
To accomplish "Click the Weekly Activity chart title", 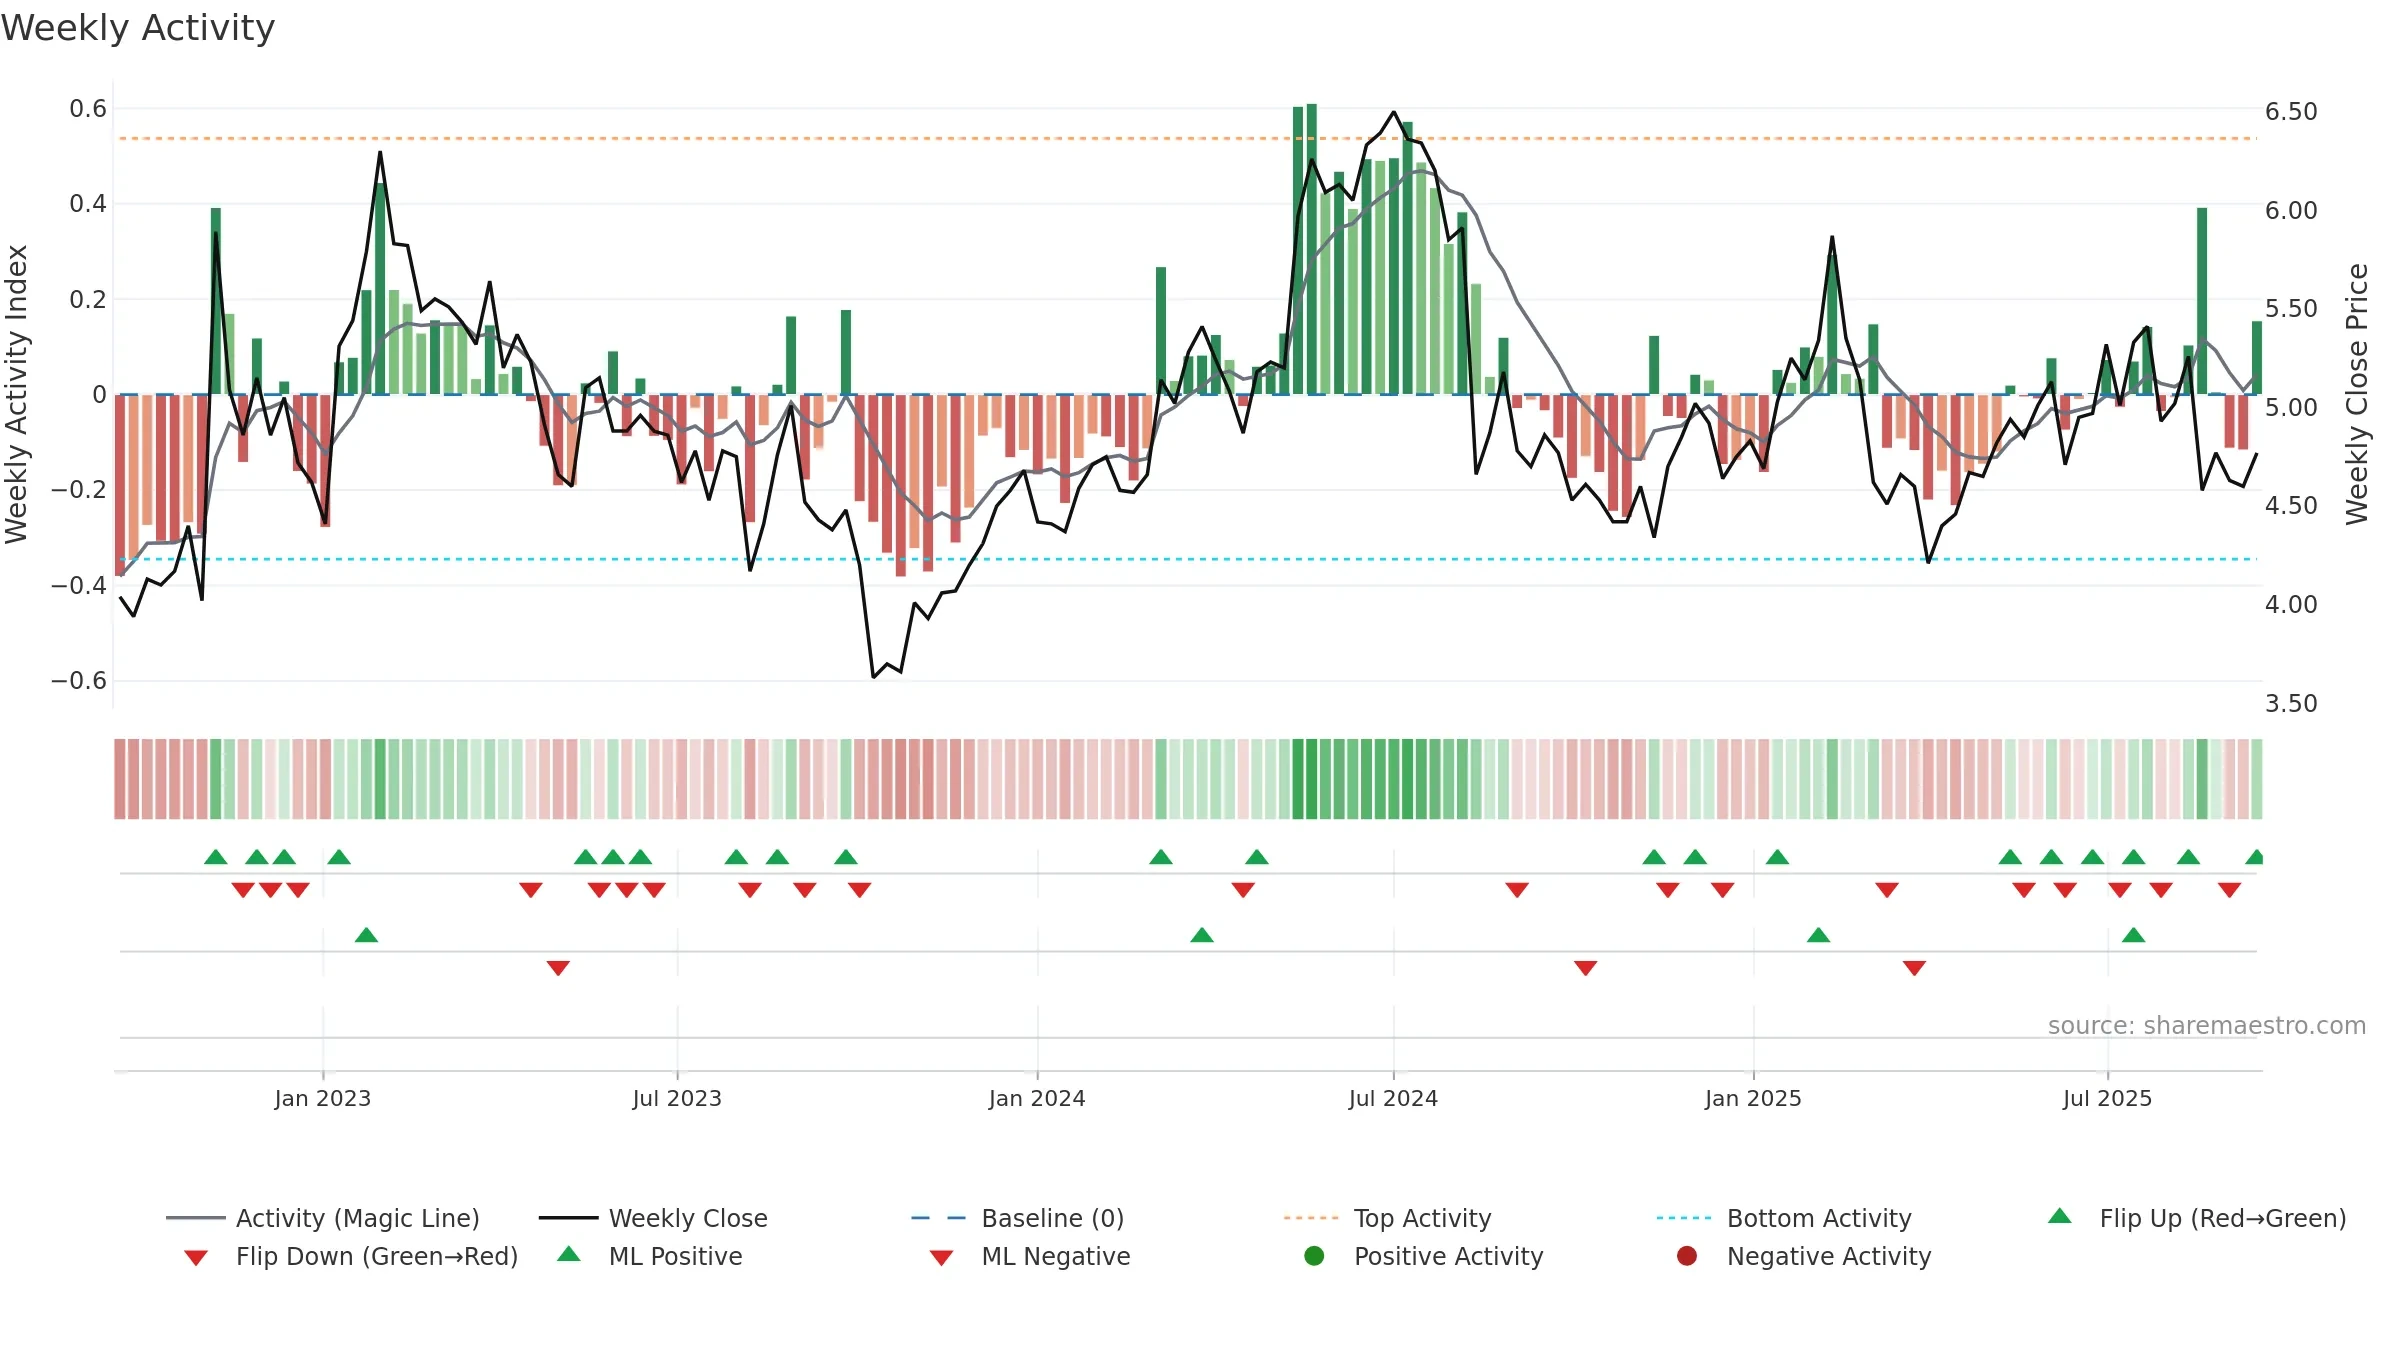I will click(138, 28).
